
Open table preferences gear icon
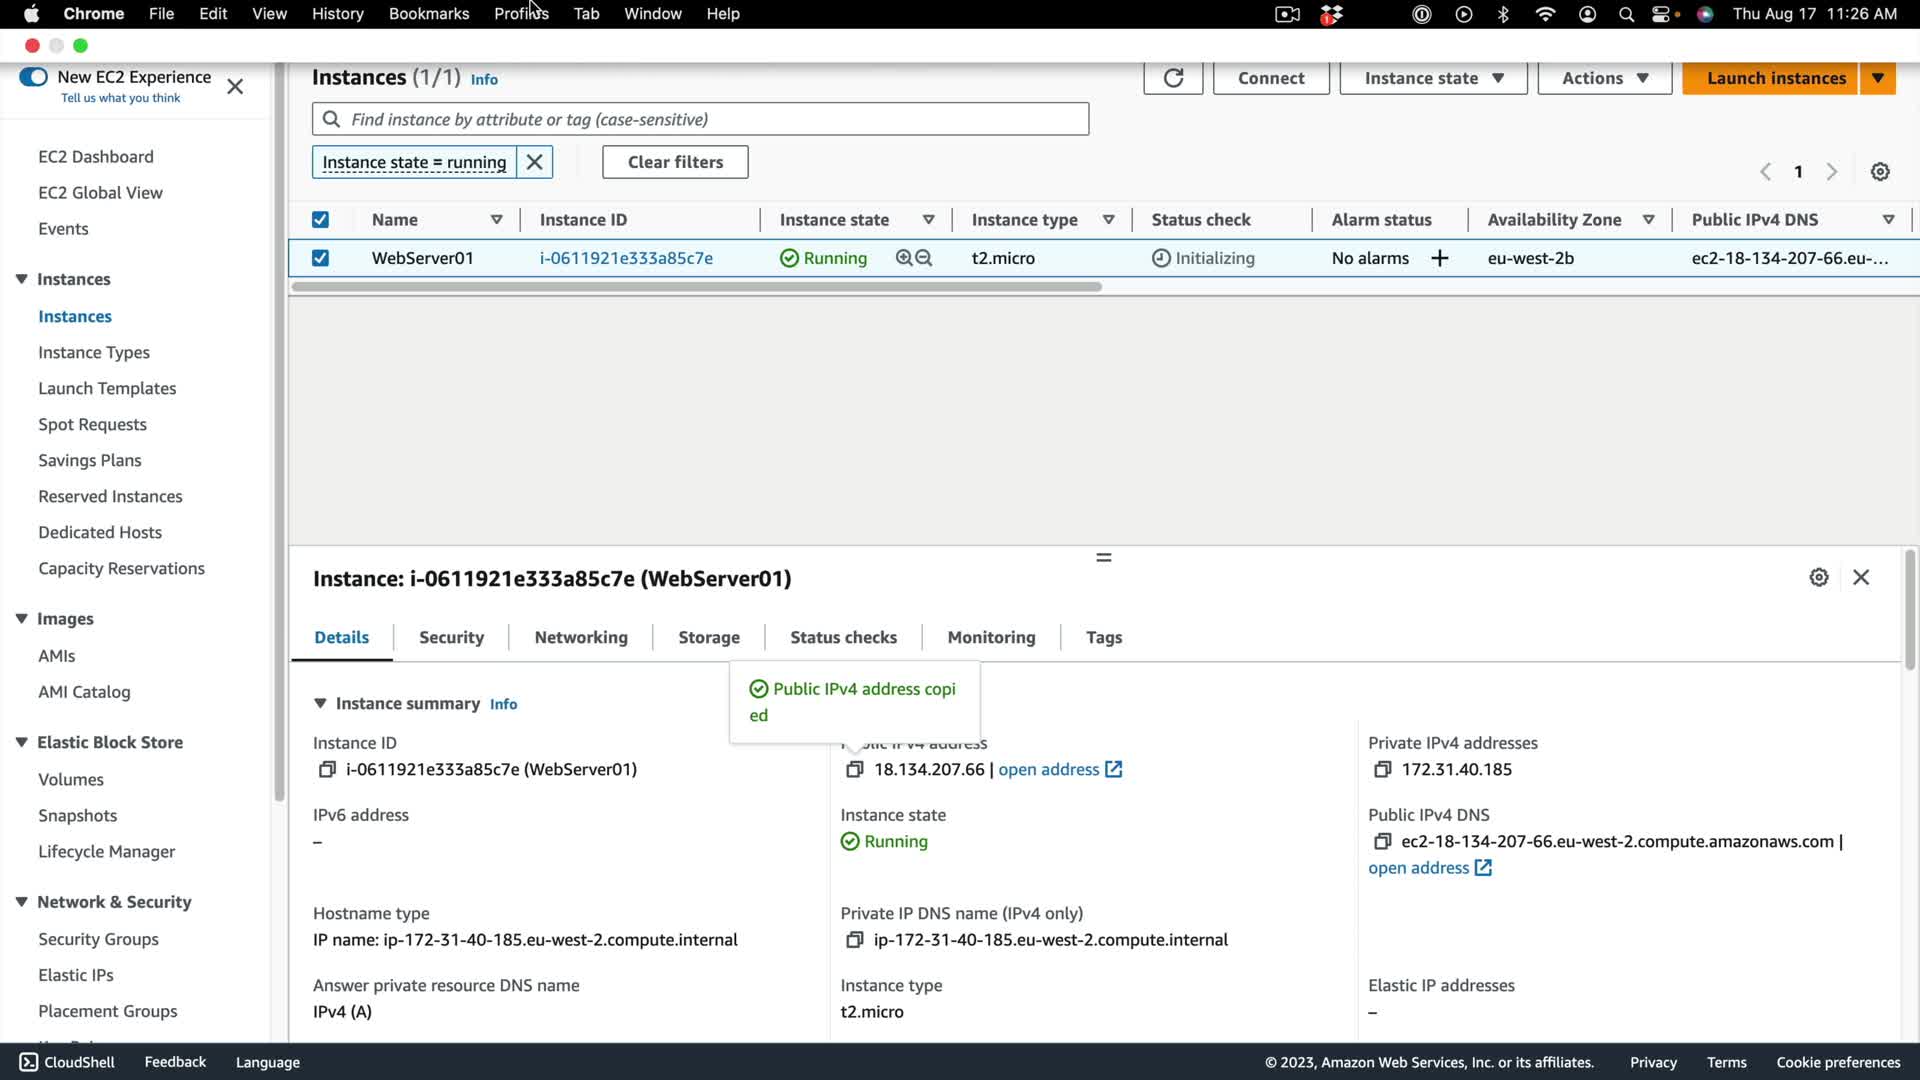click(1880, 172)
